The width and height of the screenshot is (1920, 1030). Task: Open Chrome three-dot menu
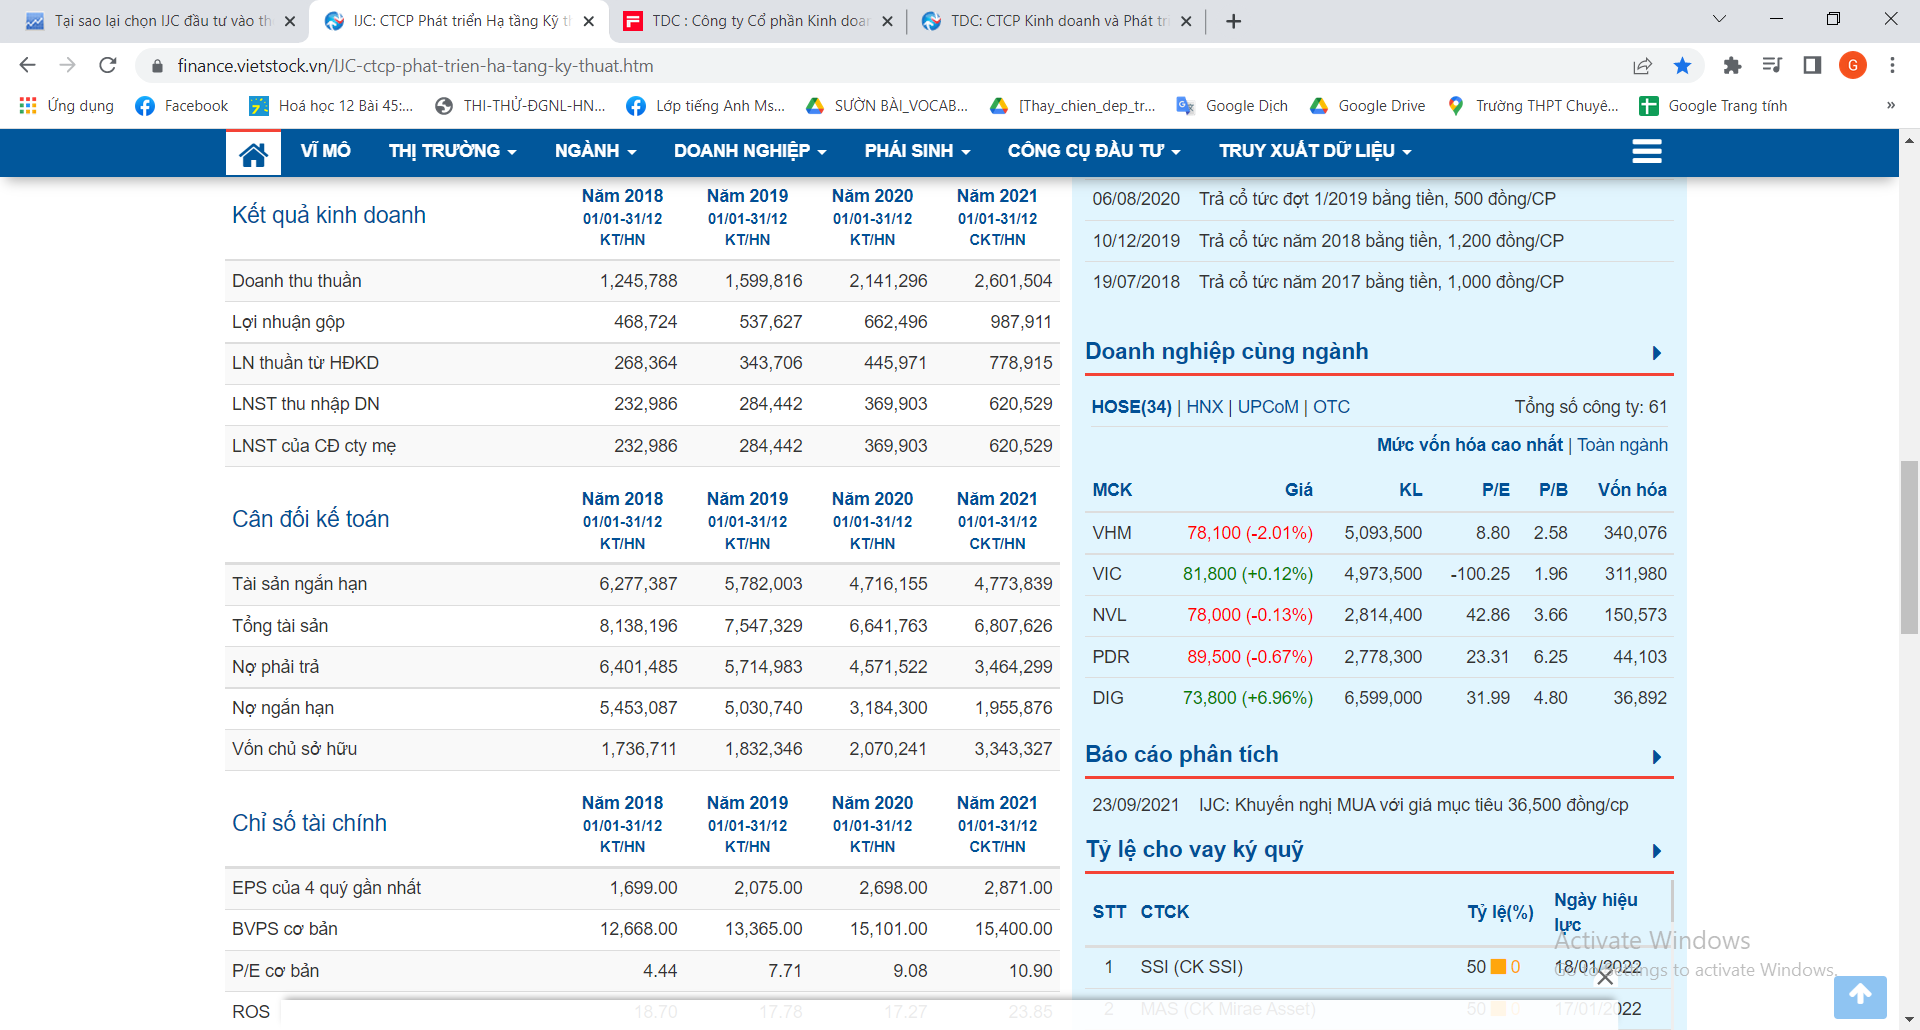[1892, 66]
